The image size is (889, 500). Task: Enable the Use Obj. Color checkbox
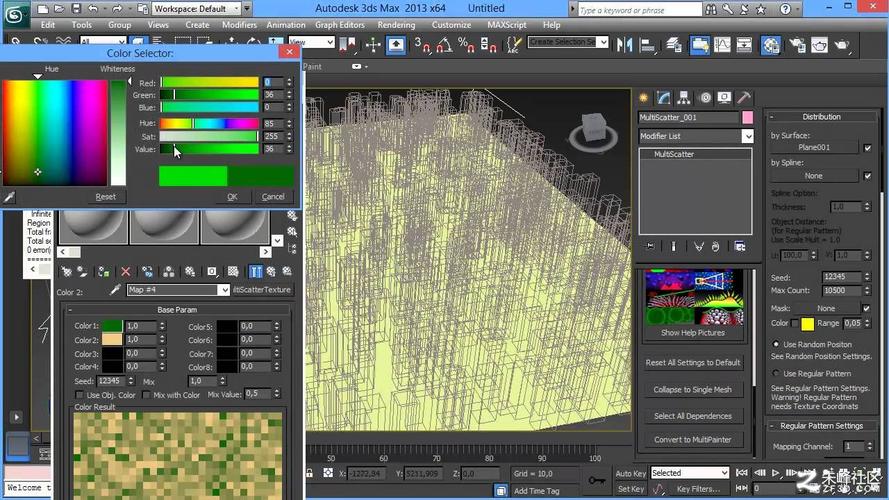[80, 395]
